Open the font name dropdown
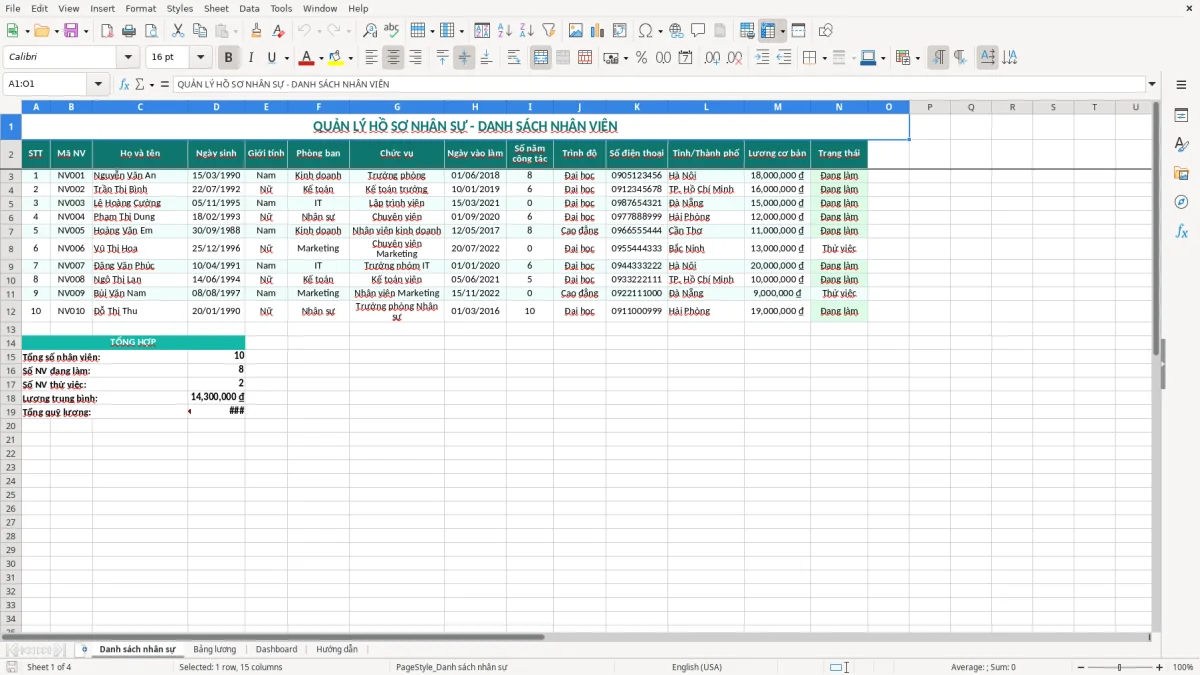Screen dimensions: 1200x675 pos(128,58)
